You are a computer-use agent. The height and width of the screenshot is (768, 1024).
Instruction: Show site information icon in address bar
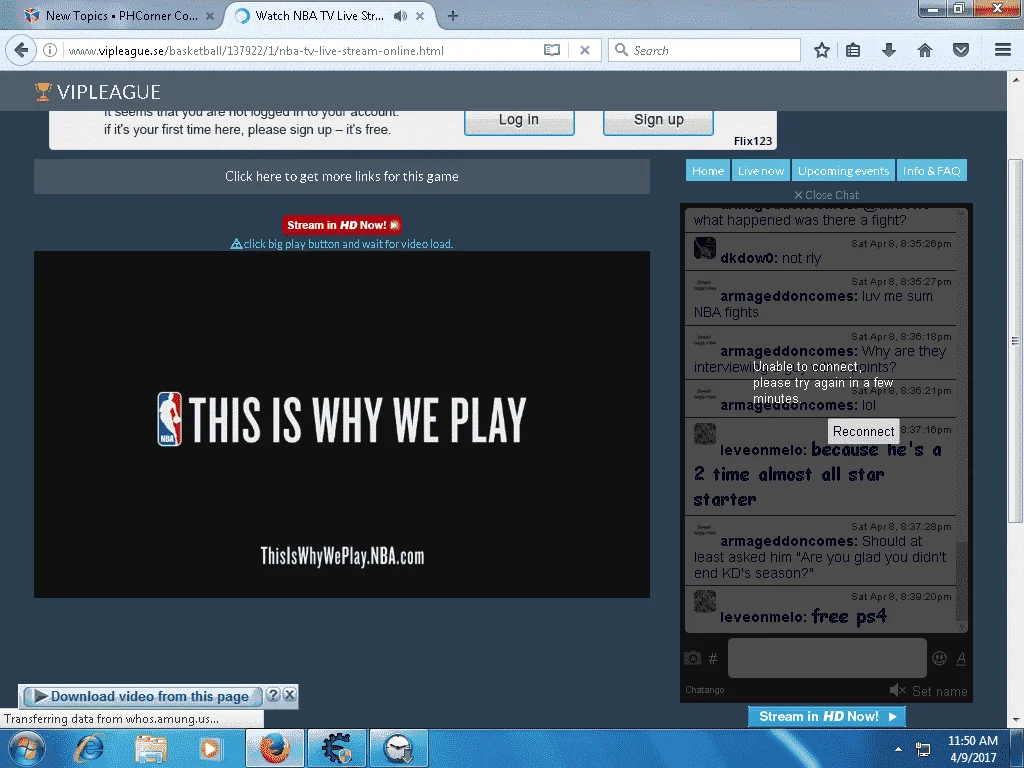pyautogui.click(x=50, y=50)
